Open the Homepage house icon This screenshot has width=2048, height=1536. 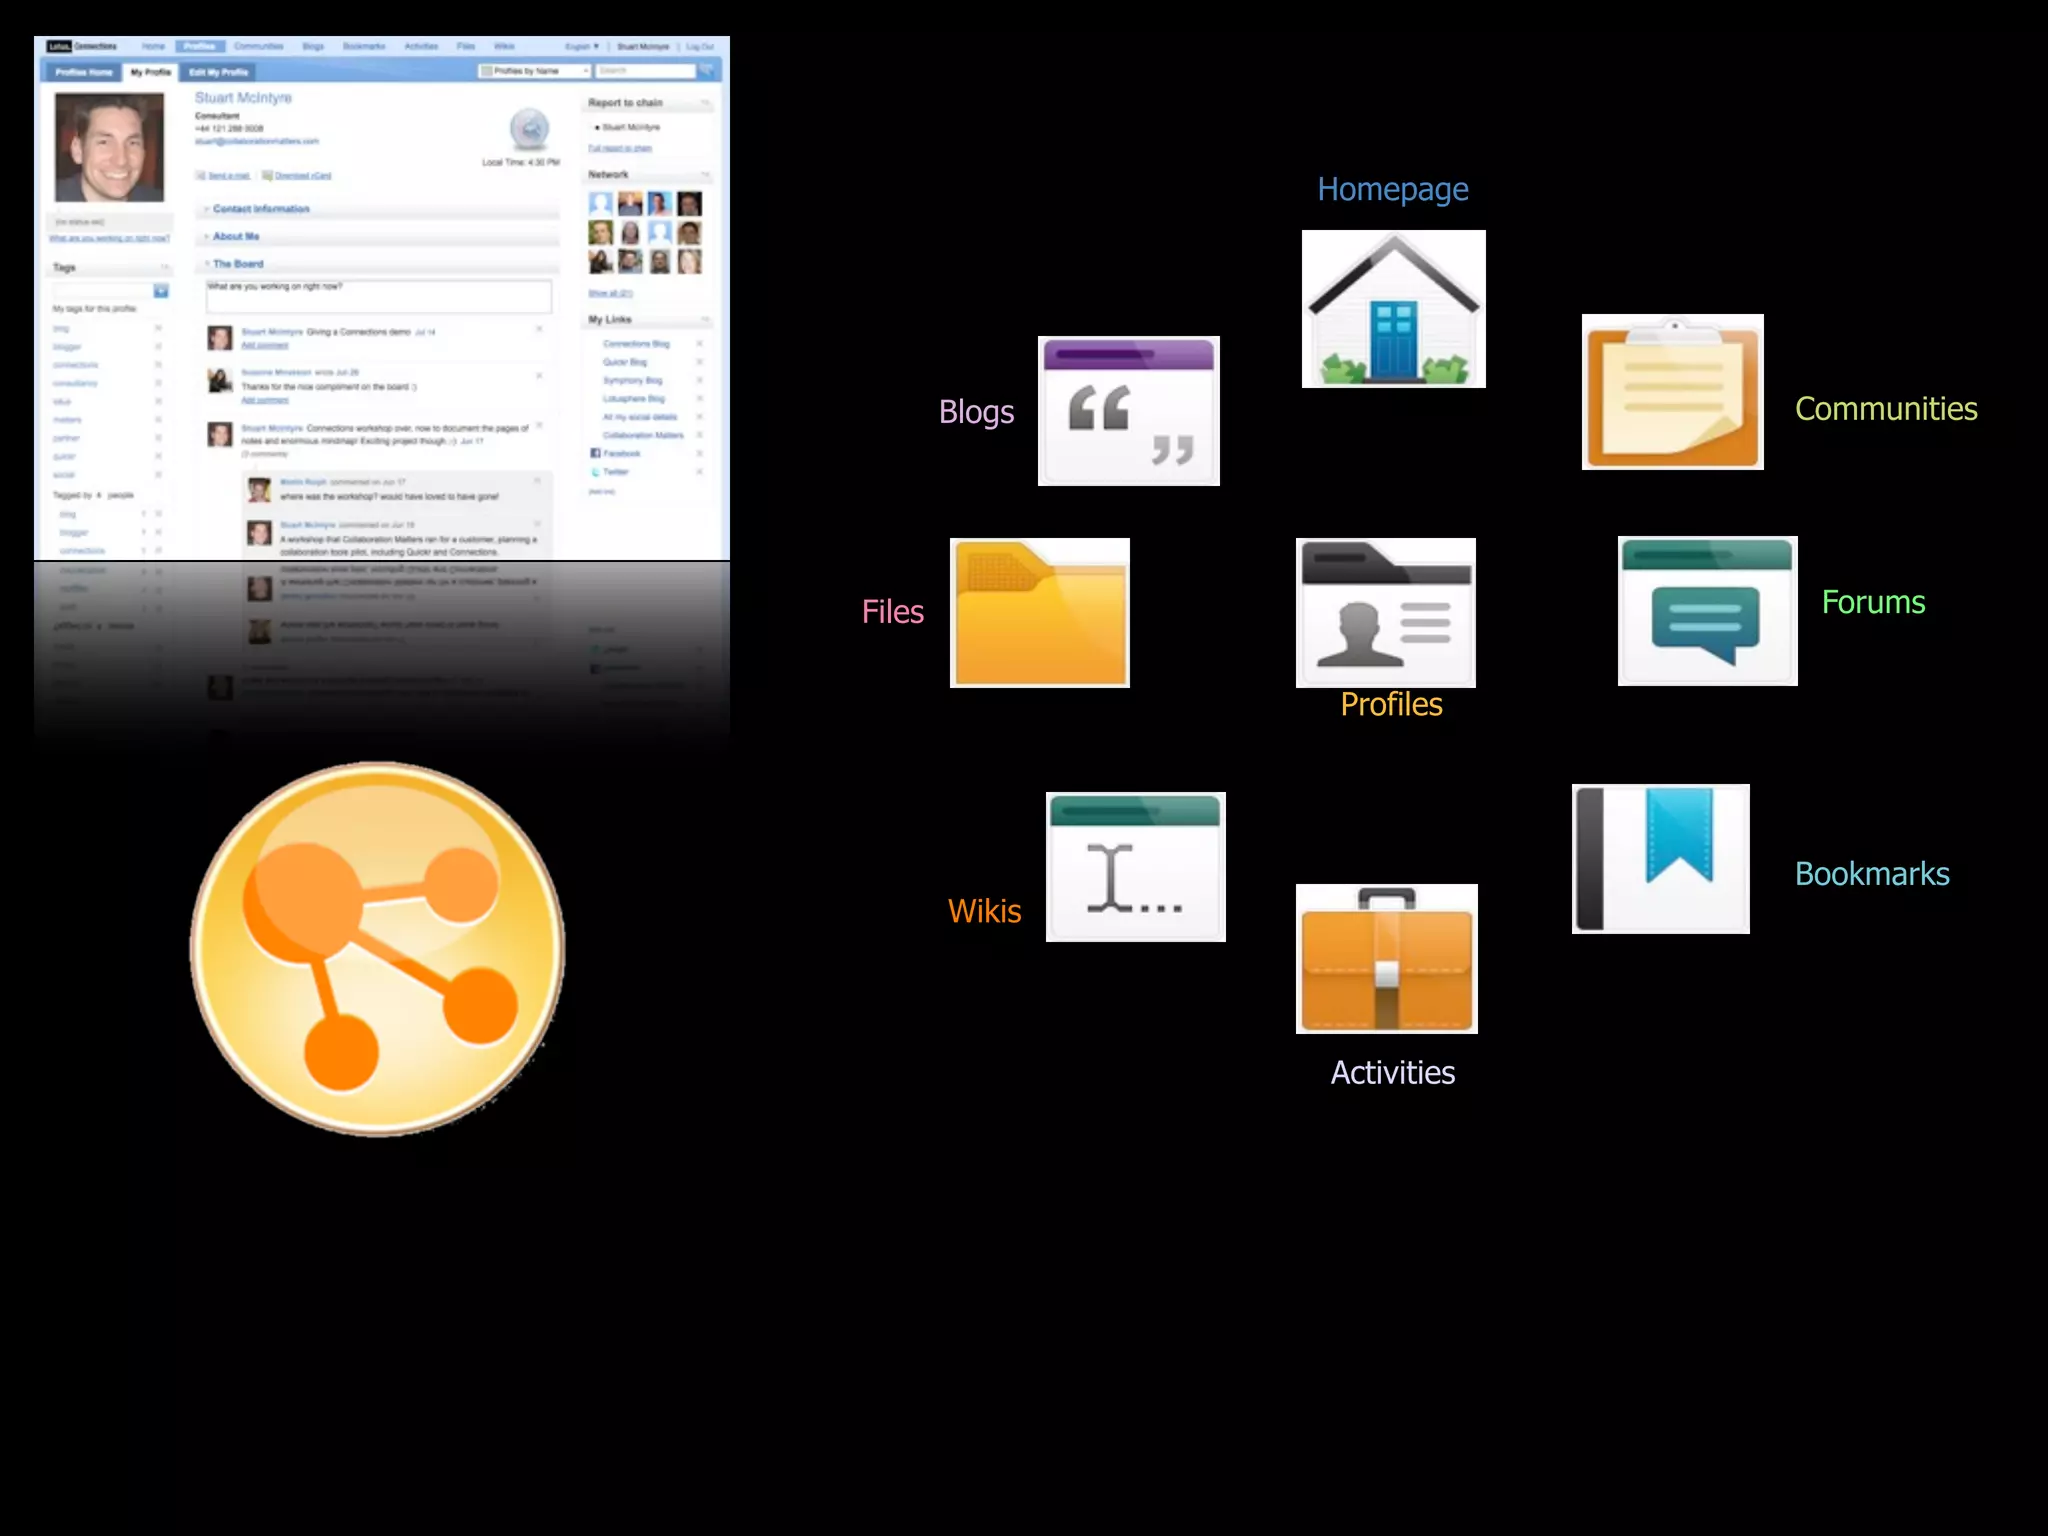click(1393, 309)
